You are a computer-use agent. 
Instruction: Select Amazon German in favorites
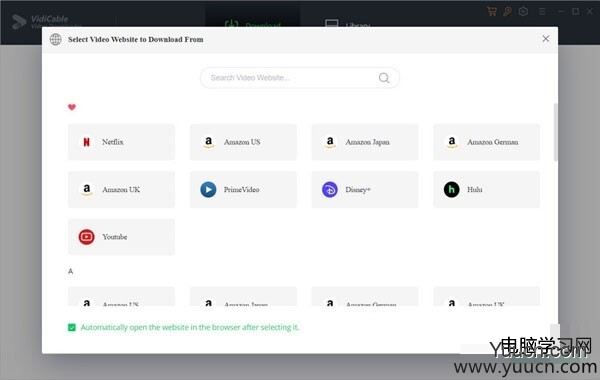coord(486,142)
